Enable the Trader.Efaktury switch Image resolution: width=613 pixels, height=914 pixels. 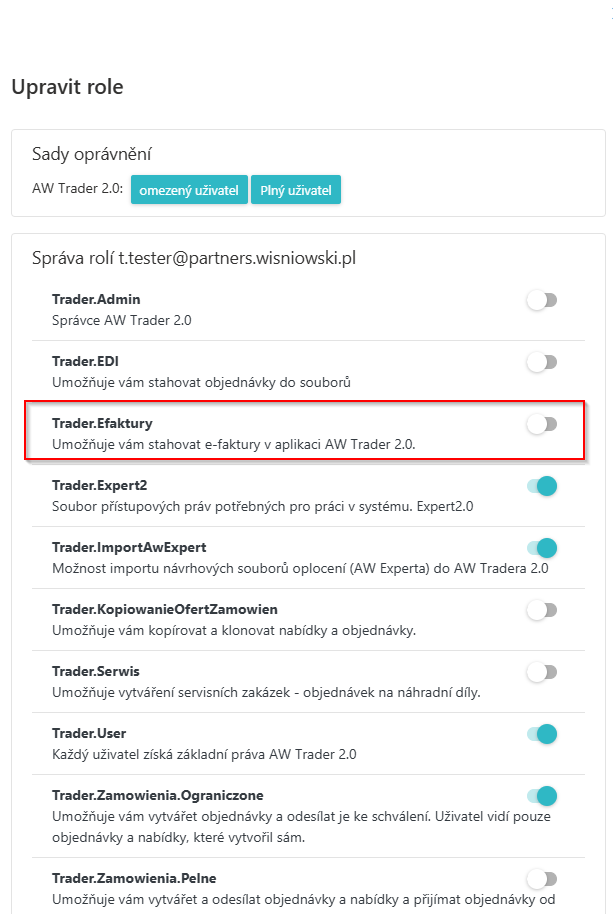point(541,424)
